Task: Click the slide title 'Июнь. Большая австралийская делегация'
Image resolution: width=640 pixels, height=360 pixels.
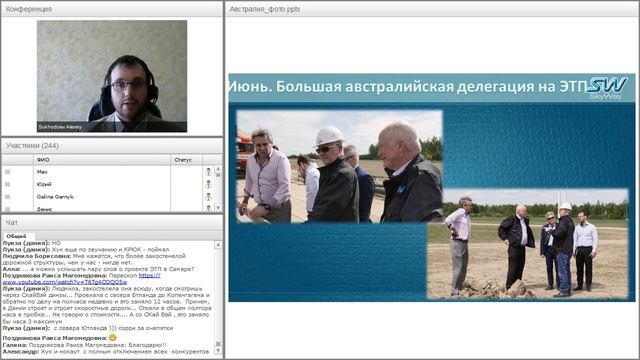Action: click(x=407, y=87)
